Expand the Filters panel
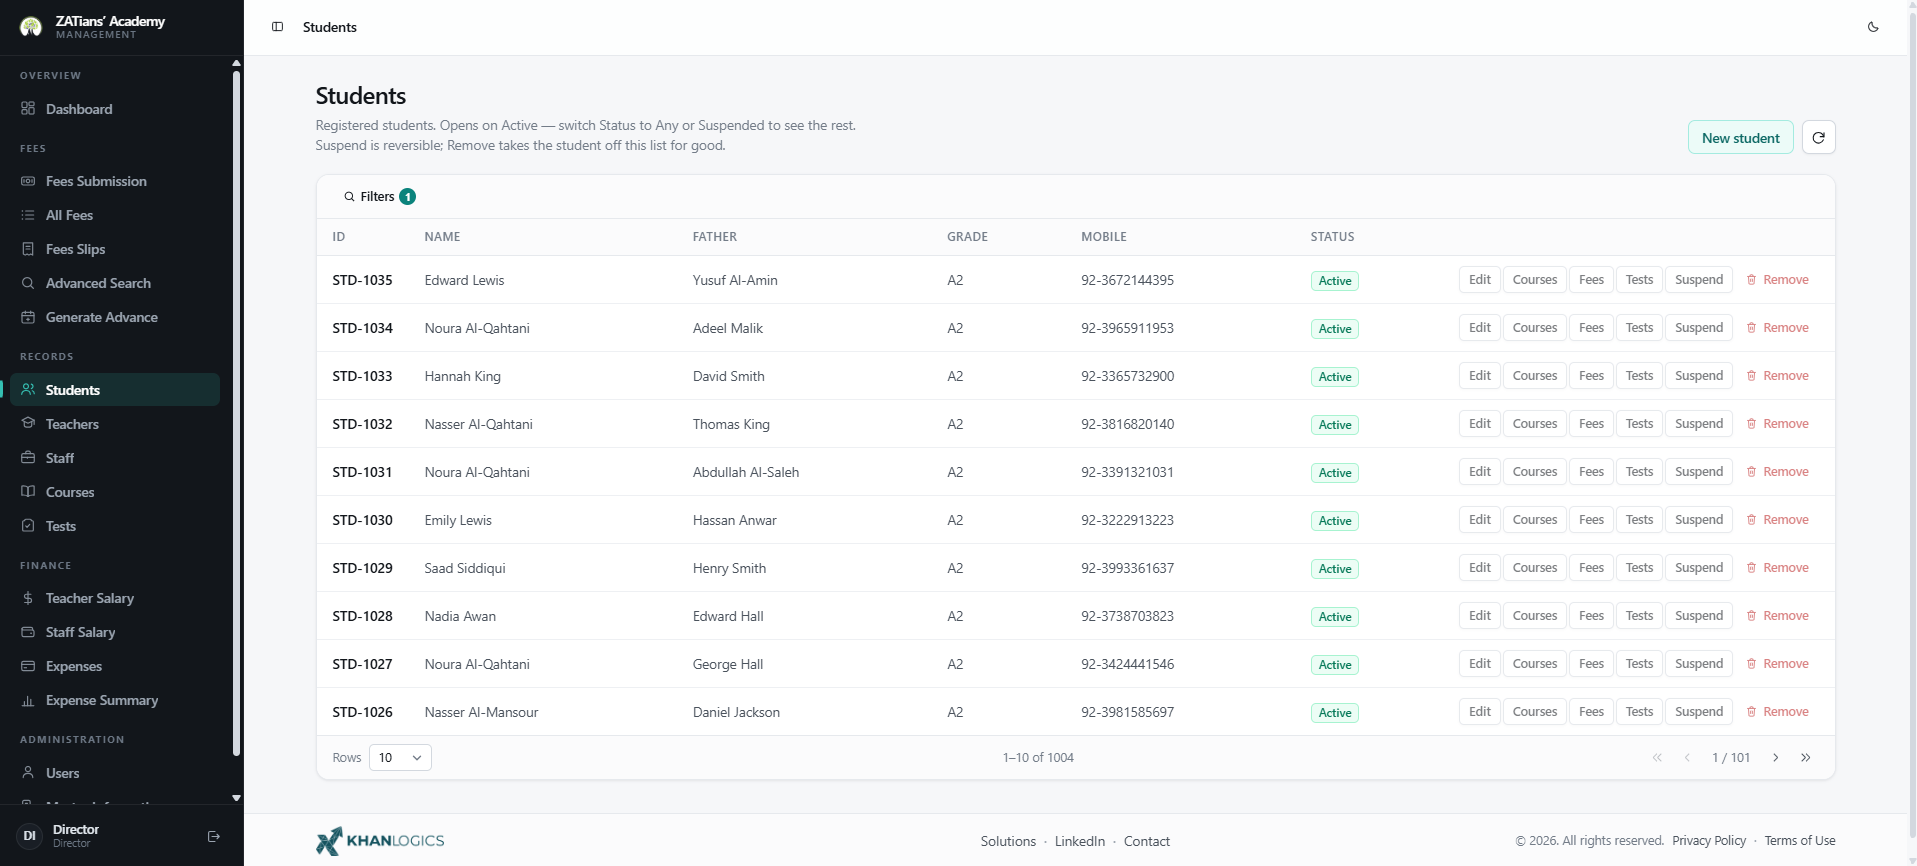The image size is (1917, 866). pos(379,197)
